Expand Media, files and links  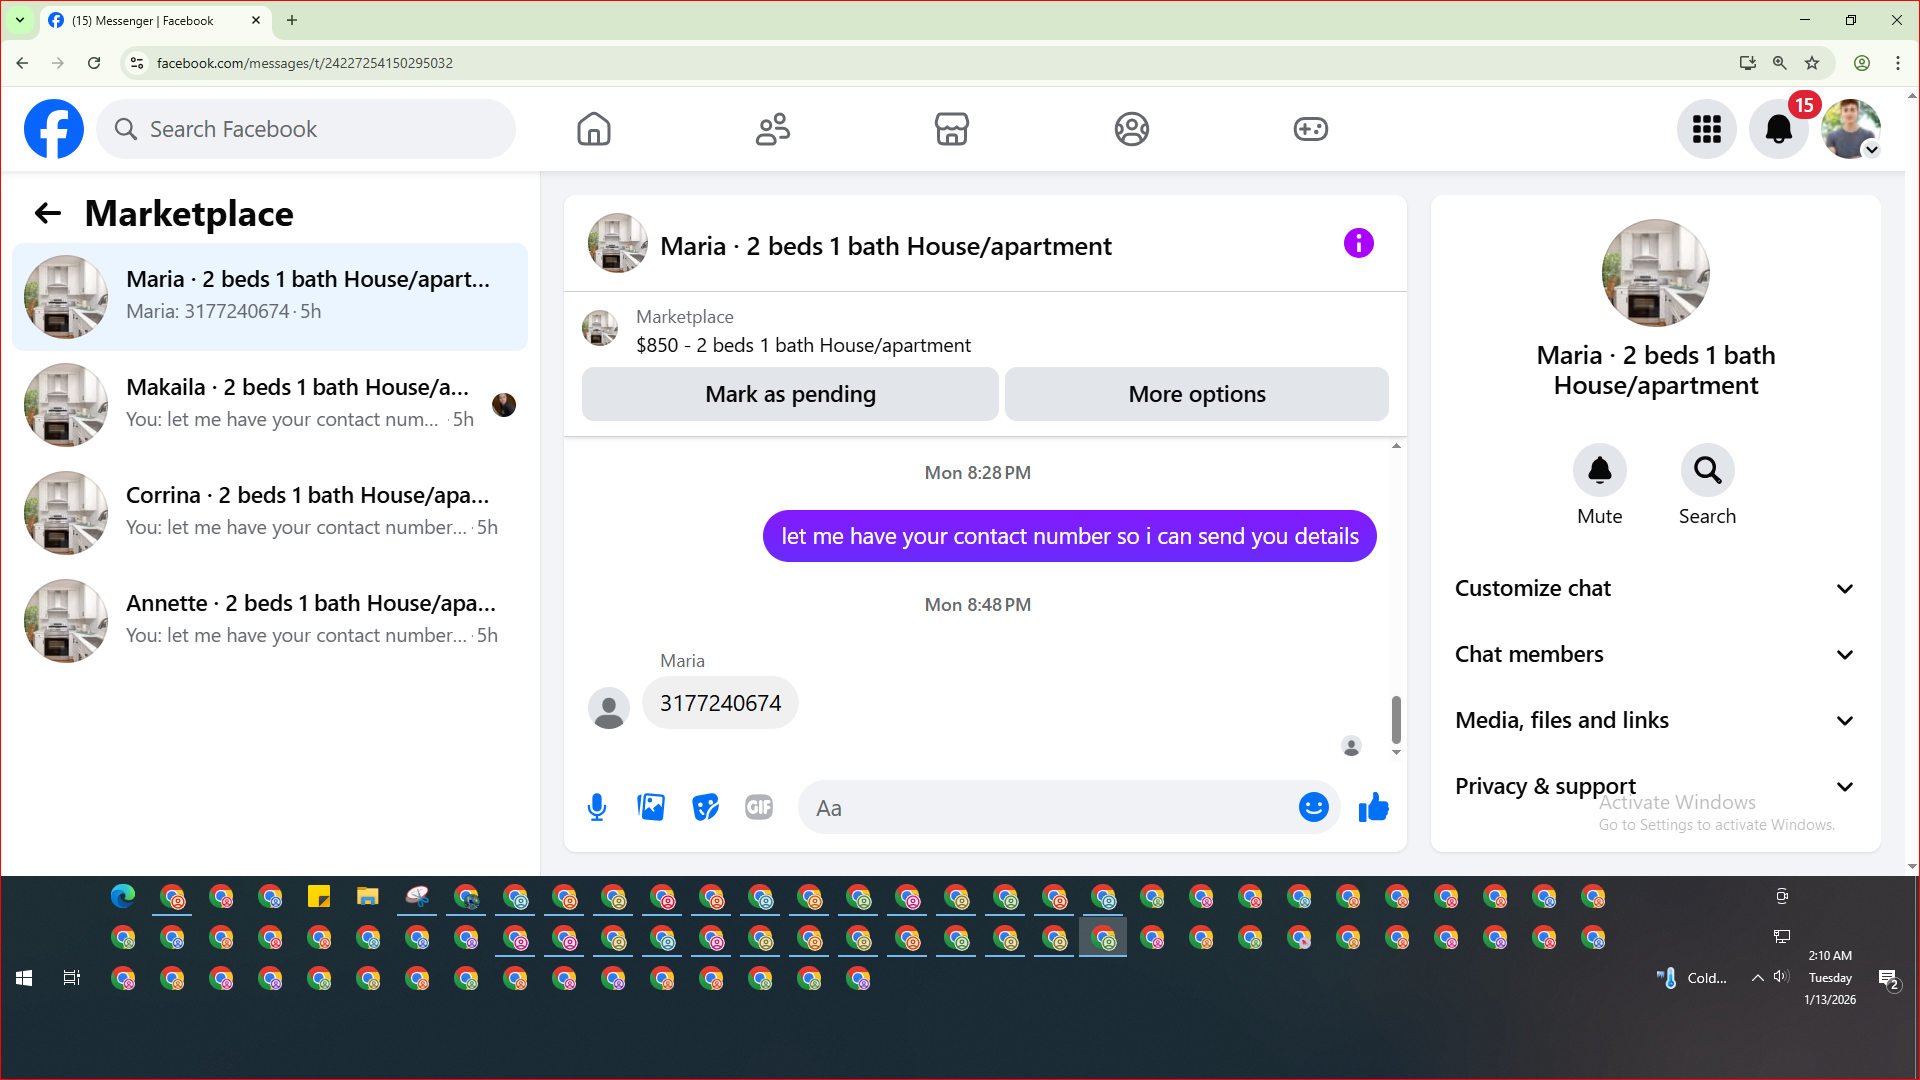click(x=1655, y=720)
